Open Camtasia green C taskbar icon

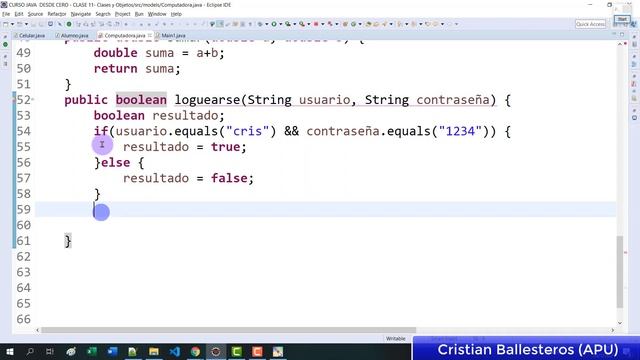[x=237, y=351]
